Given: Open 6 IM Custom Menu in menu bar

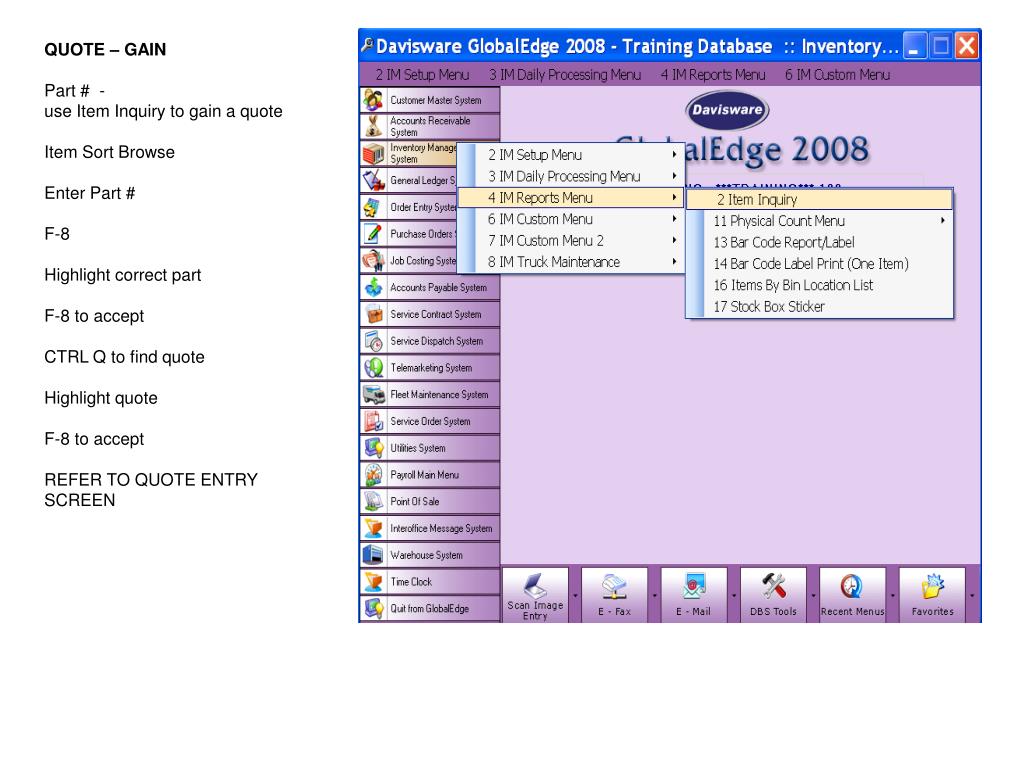Looking at the screenshot, I should (837, 75).
